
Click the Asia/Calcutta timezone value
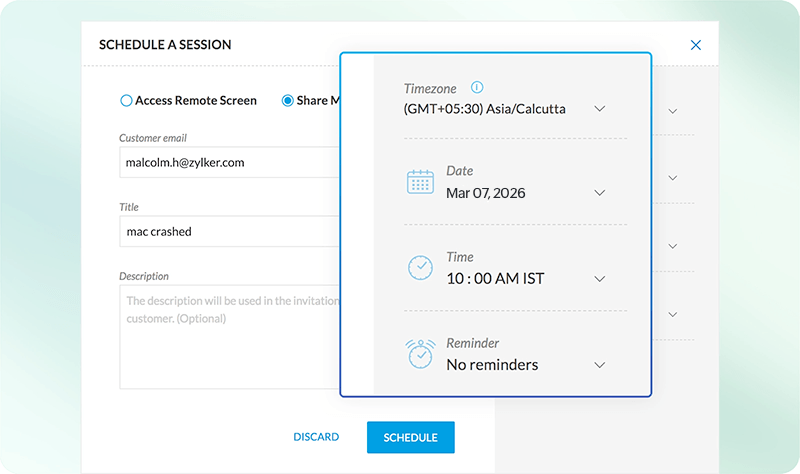(x=485, y=108)
